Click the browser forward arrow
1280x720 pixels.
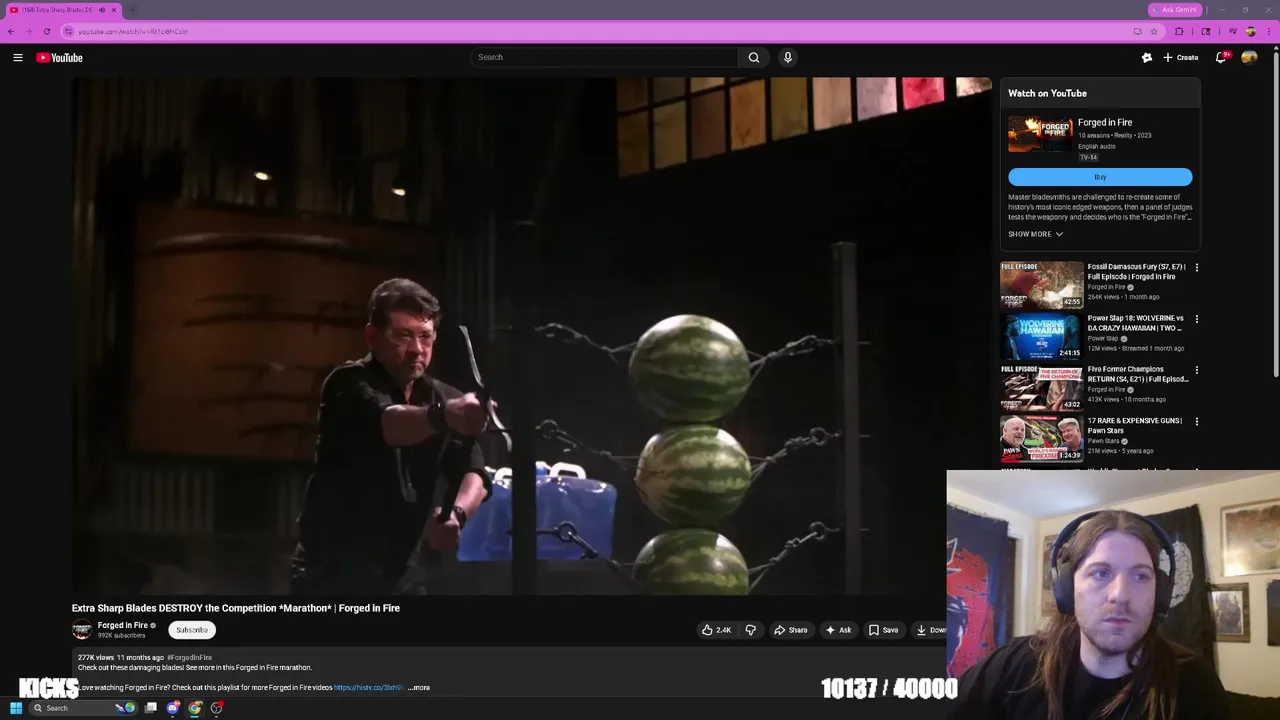28,31
